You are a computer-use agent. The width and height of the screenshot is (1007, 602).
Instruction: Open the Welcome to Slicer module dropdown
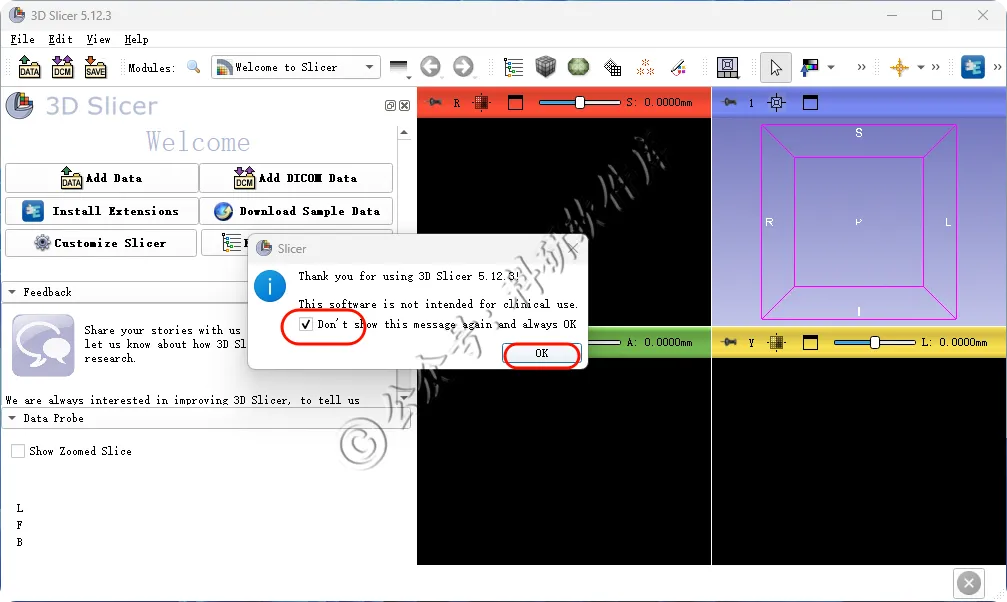point(295,67)
